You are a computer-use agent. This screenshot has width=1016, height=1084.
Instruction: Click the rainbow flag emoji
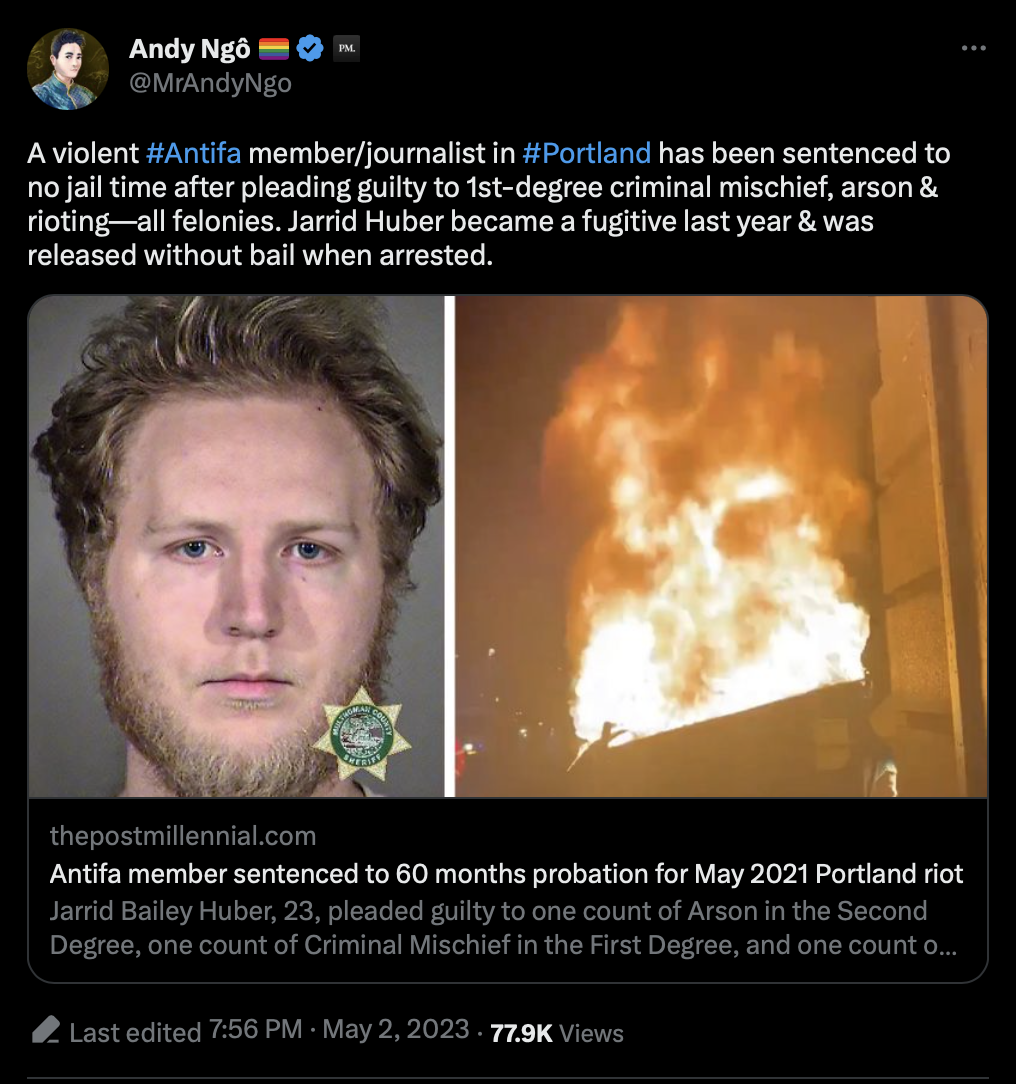274,48
